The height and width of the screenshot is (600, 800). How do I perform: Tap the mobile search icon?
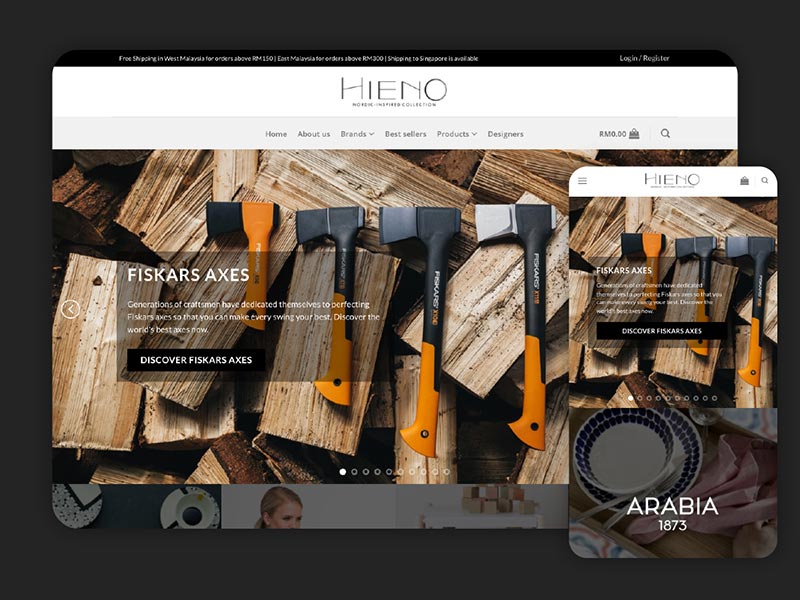(765, 180)
